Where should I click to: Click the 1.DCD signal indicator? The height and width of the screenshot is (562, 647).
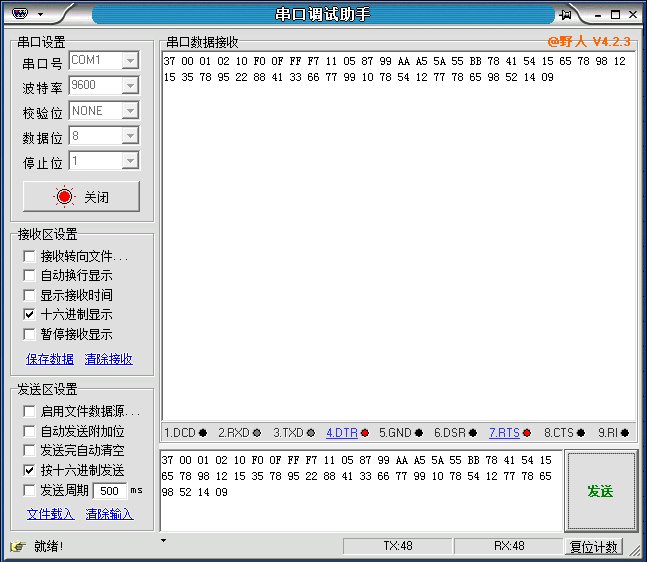pyautogui.click(x=203, y=433)
